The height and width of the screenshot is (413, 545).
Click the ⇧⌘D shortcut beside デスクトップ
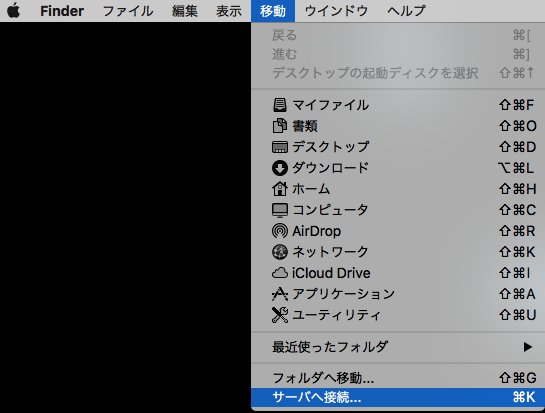pos(517,147)
